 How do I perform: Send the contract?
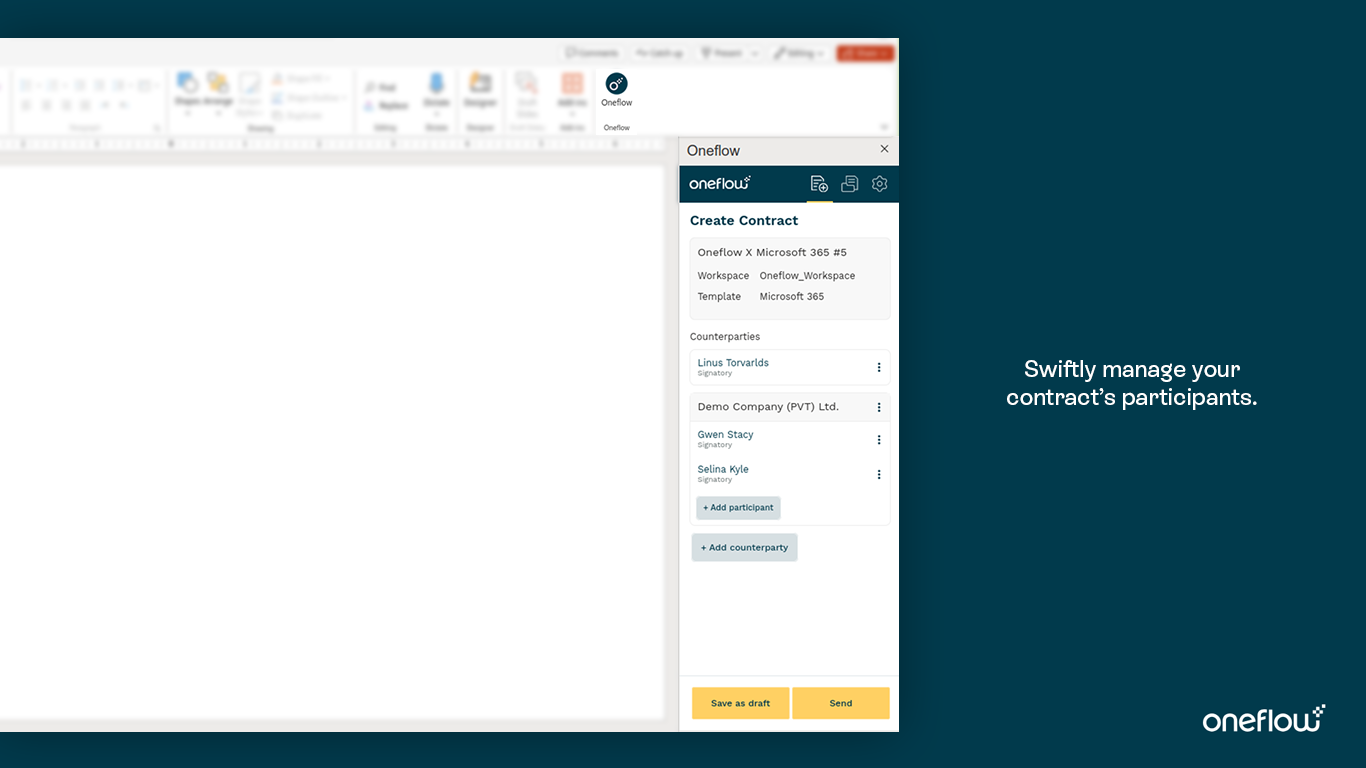[841, 703]
